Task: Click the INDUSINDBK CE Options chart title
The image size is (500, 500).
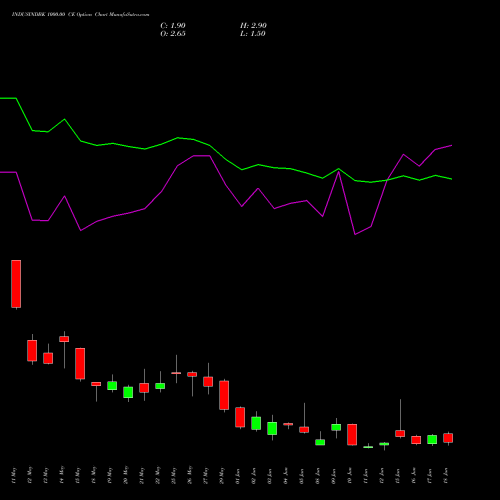Action: coord(81,15)
